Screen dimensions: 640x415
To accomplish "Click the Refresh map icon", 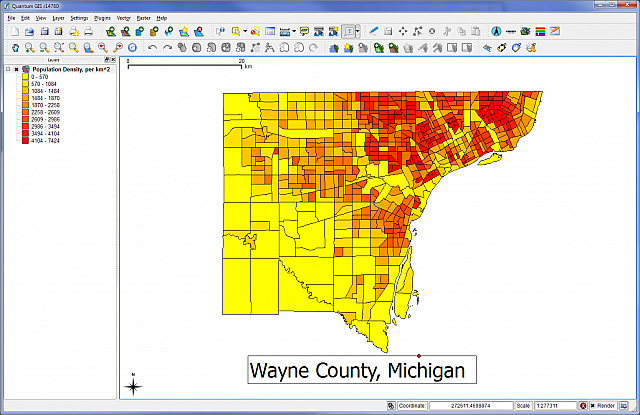I will (x=132, y=47).
